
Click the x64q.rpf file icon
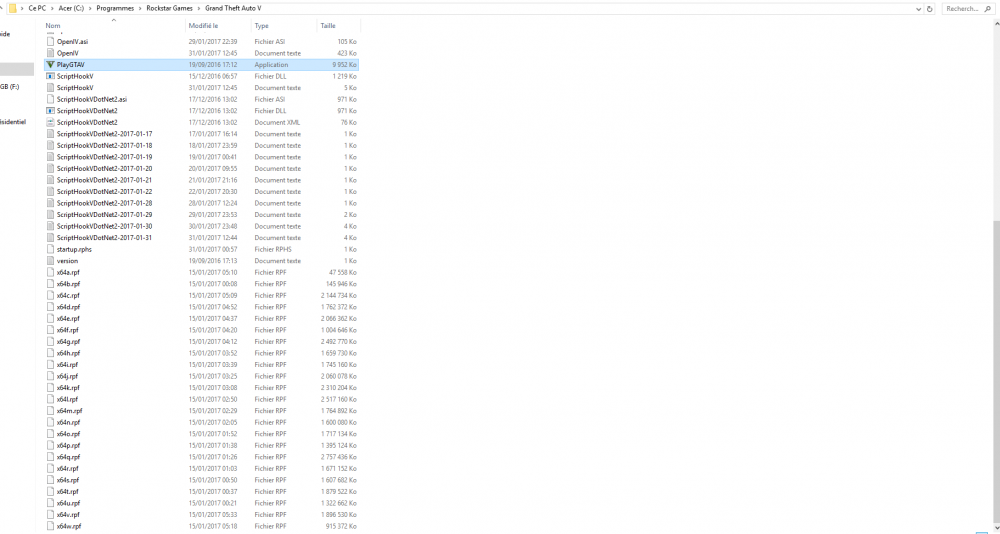50,457
